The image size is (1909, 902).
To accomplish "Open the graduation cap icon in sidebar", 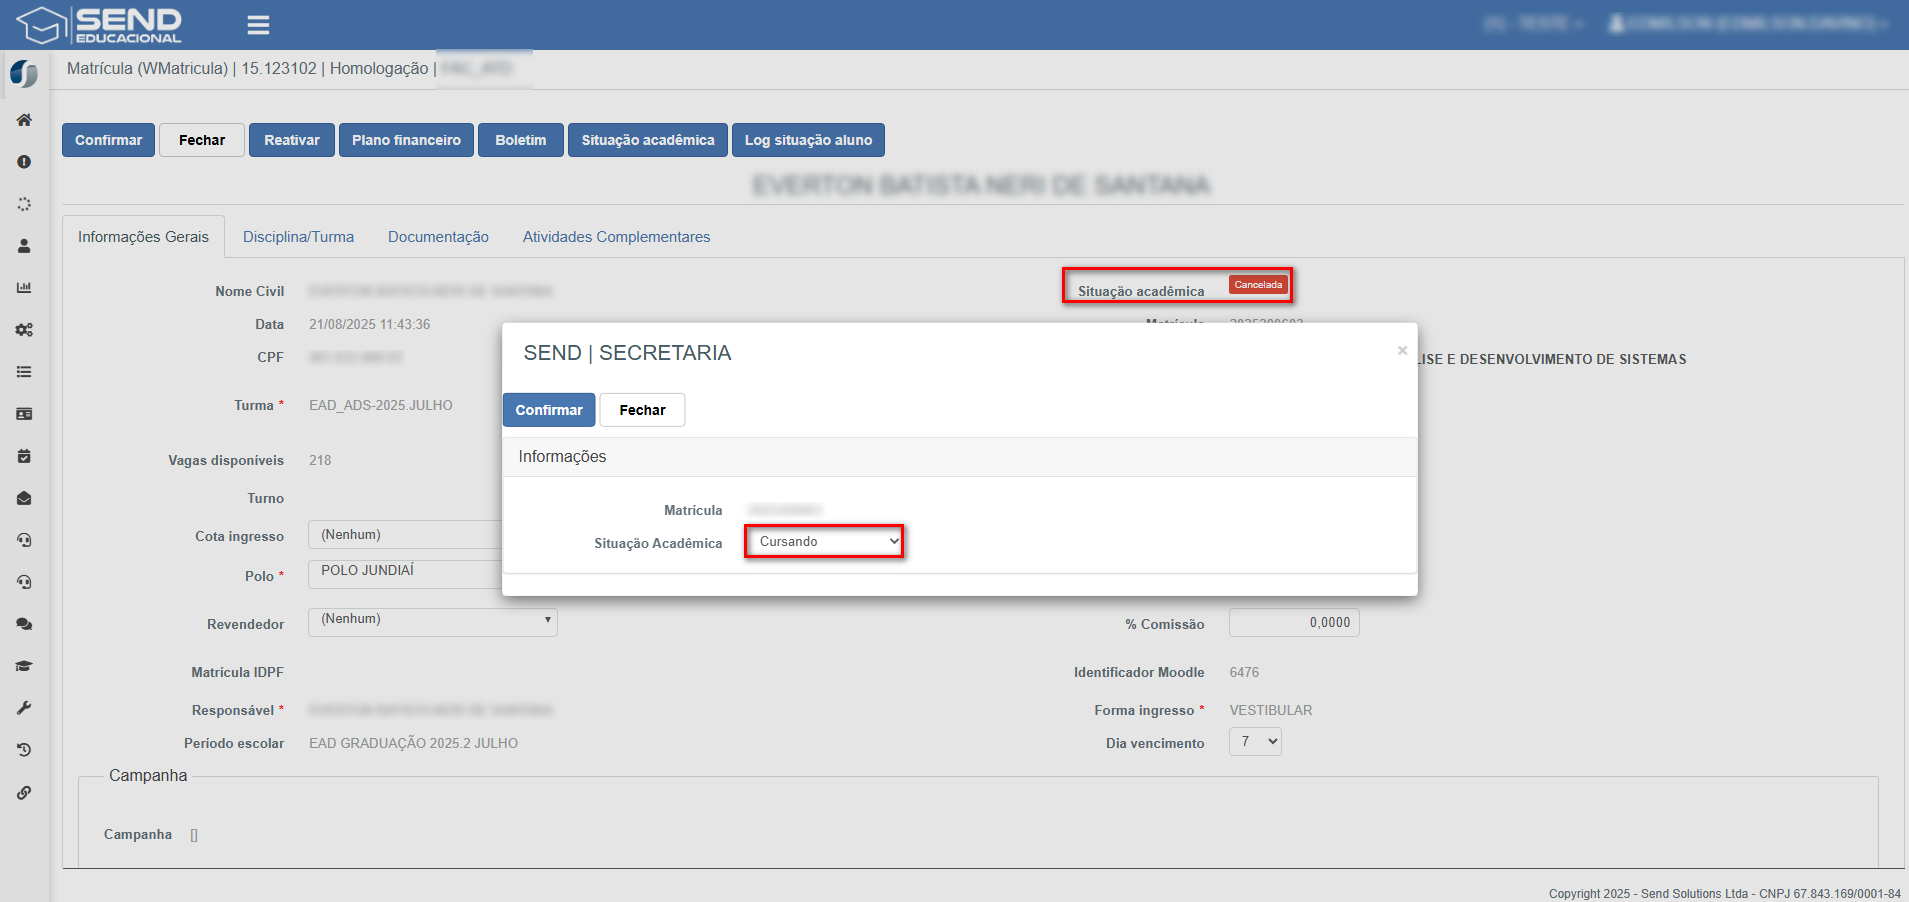I will coord(24,666).
